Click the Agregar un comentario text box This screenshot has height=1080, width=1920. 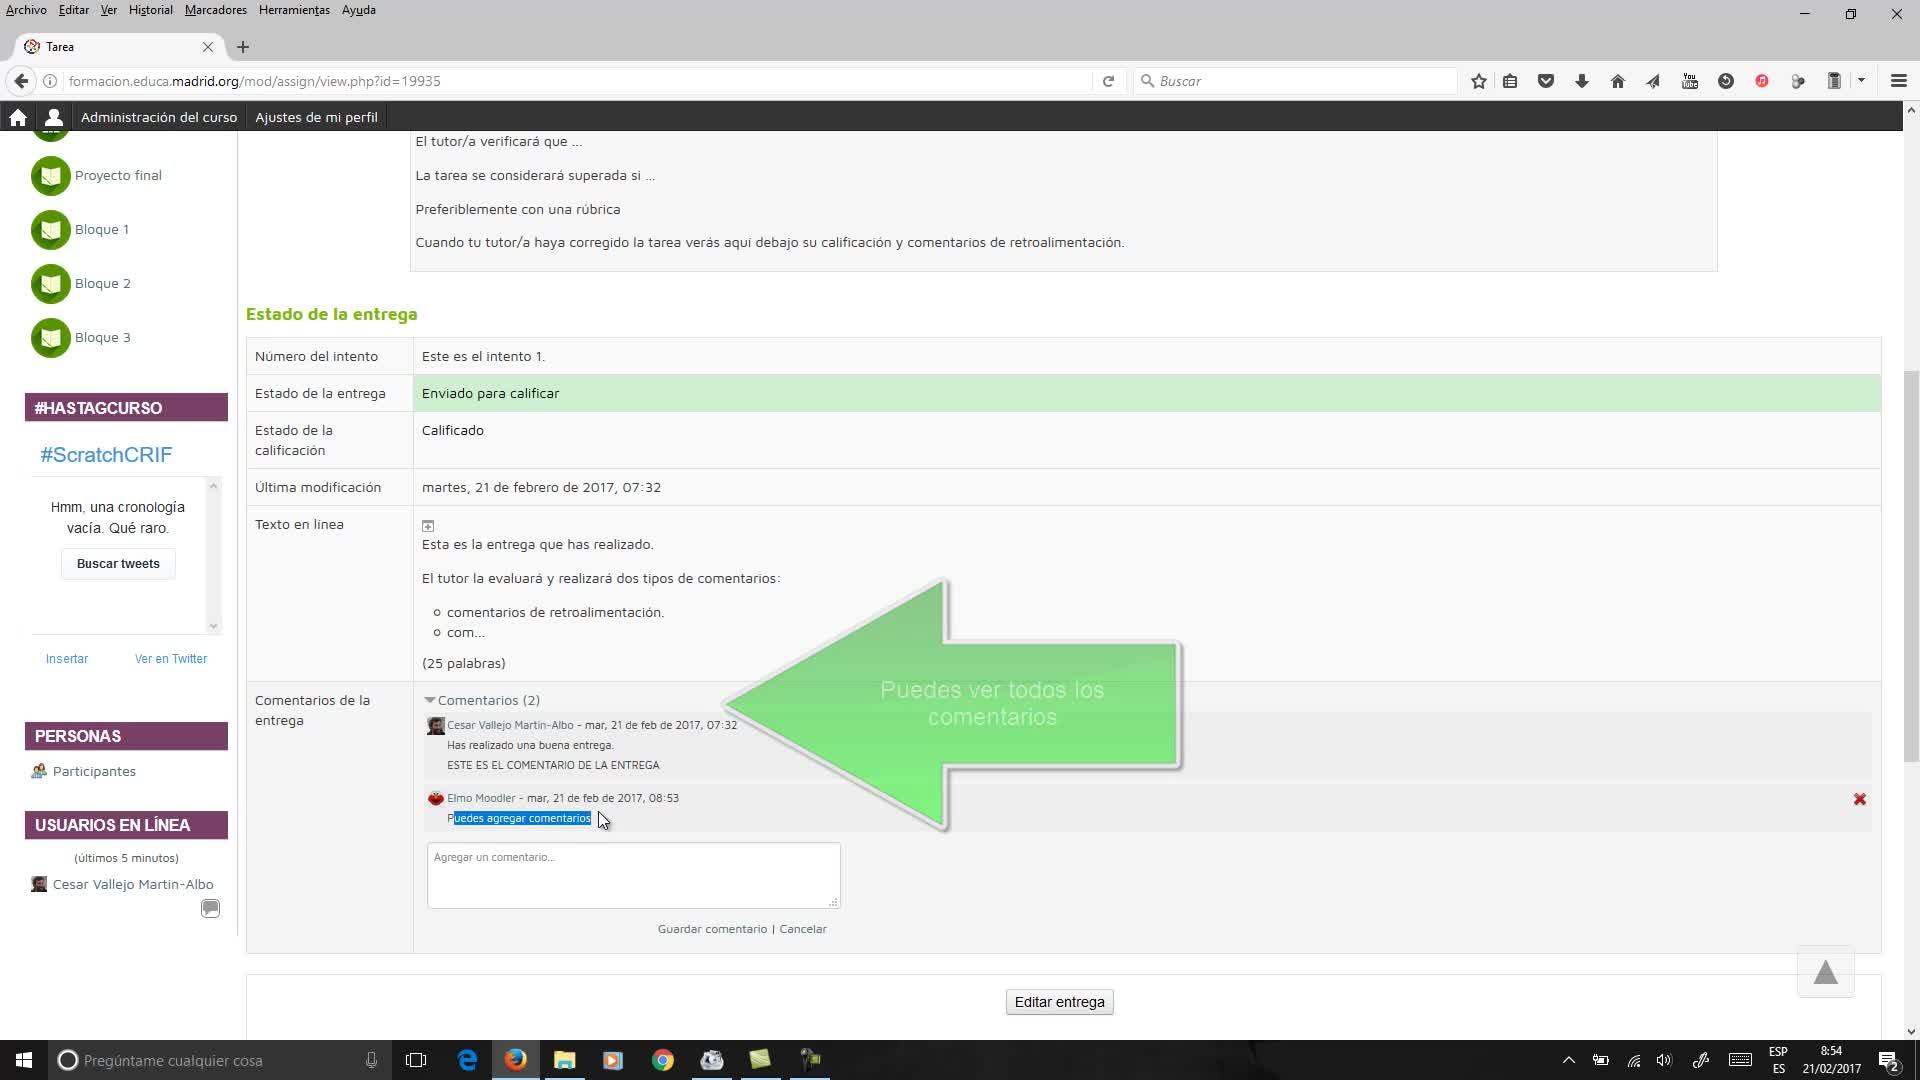tap(633, 875)
